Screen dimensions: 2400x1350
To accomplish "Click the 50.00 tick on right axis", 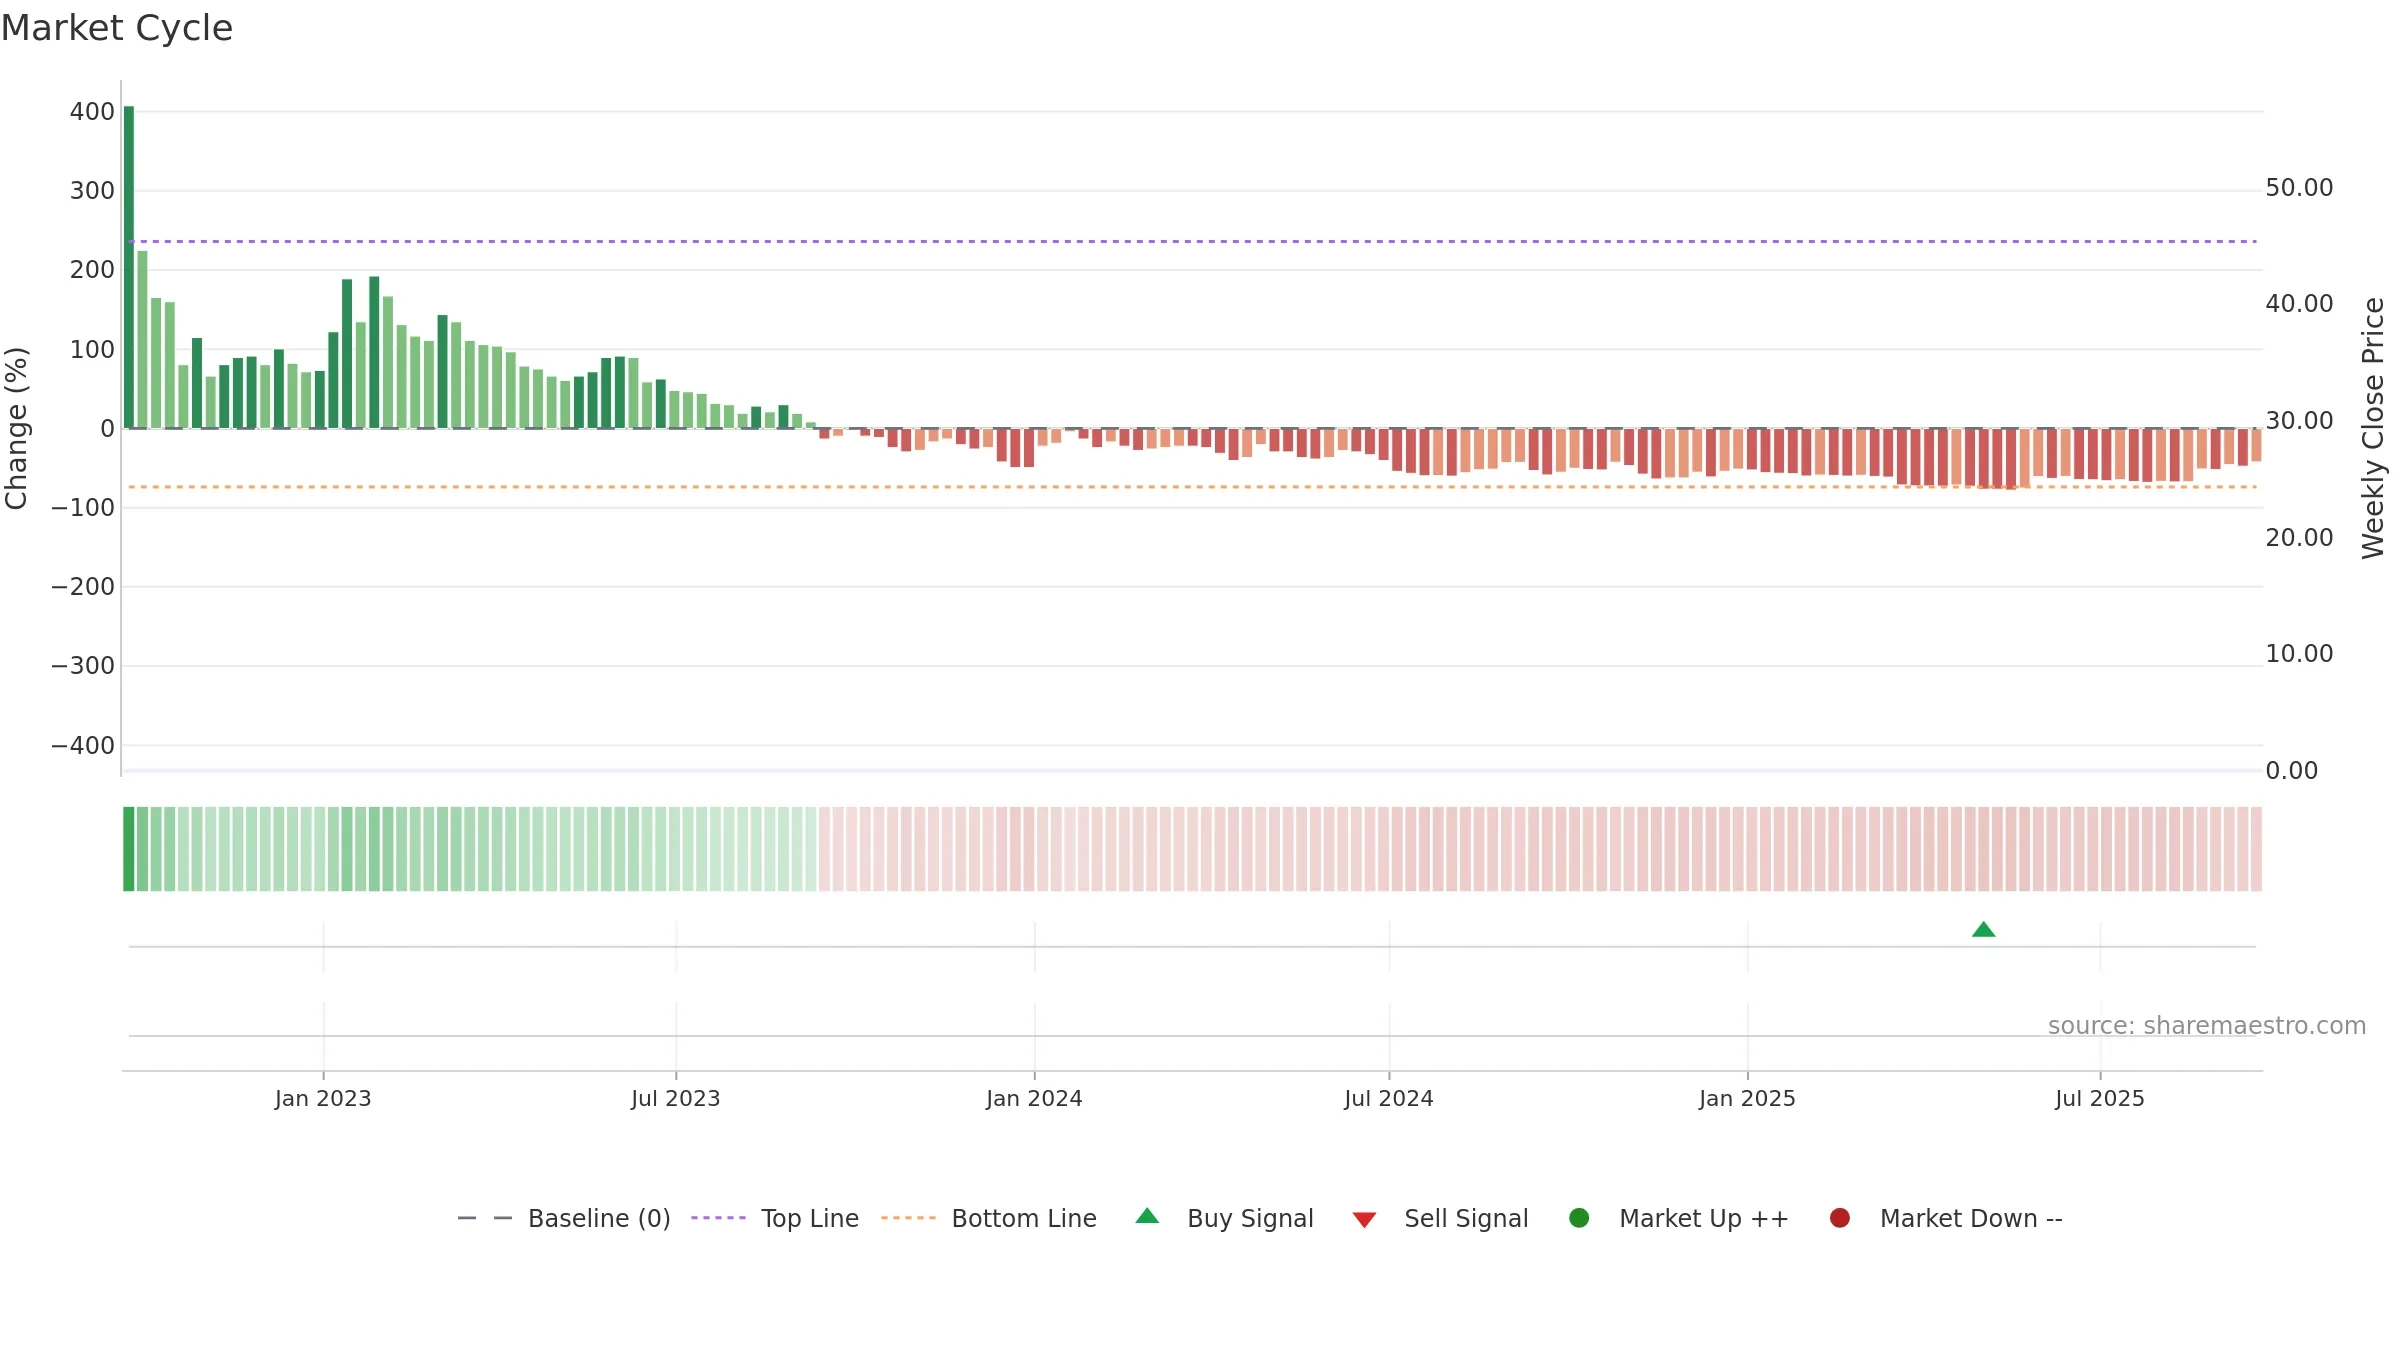I will [2299, 188].
